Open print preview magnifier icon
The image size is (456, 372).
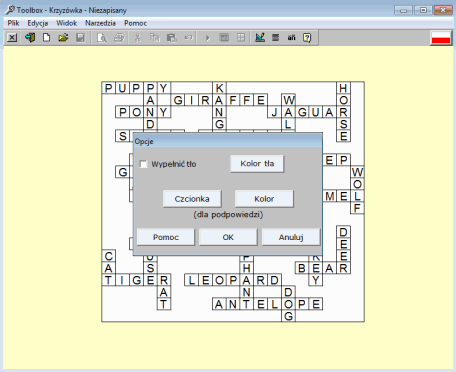tap(102, 38)
